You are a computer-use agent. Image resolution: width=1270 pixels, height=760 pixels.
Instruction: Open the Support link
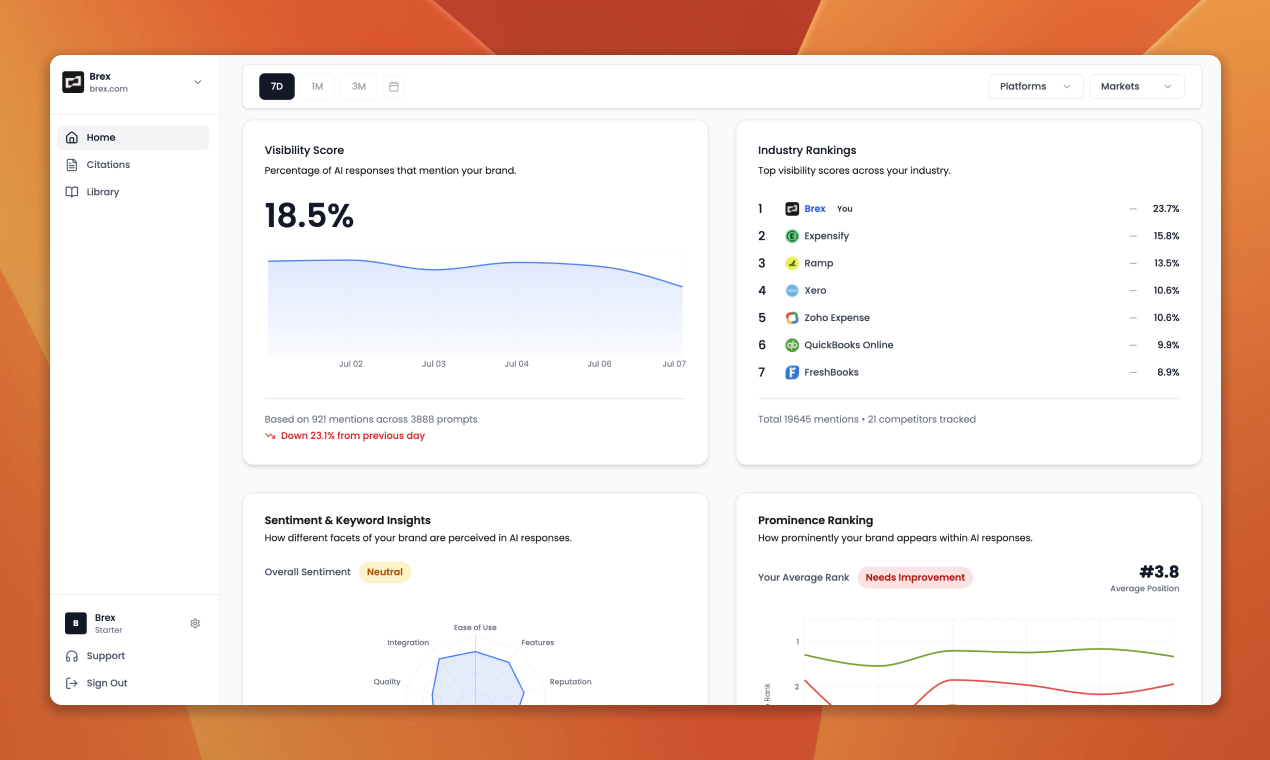pyautogui.click(x=106, y=656)
